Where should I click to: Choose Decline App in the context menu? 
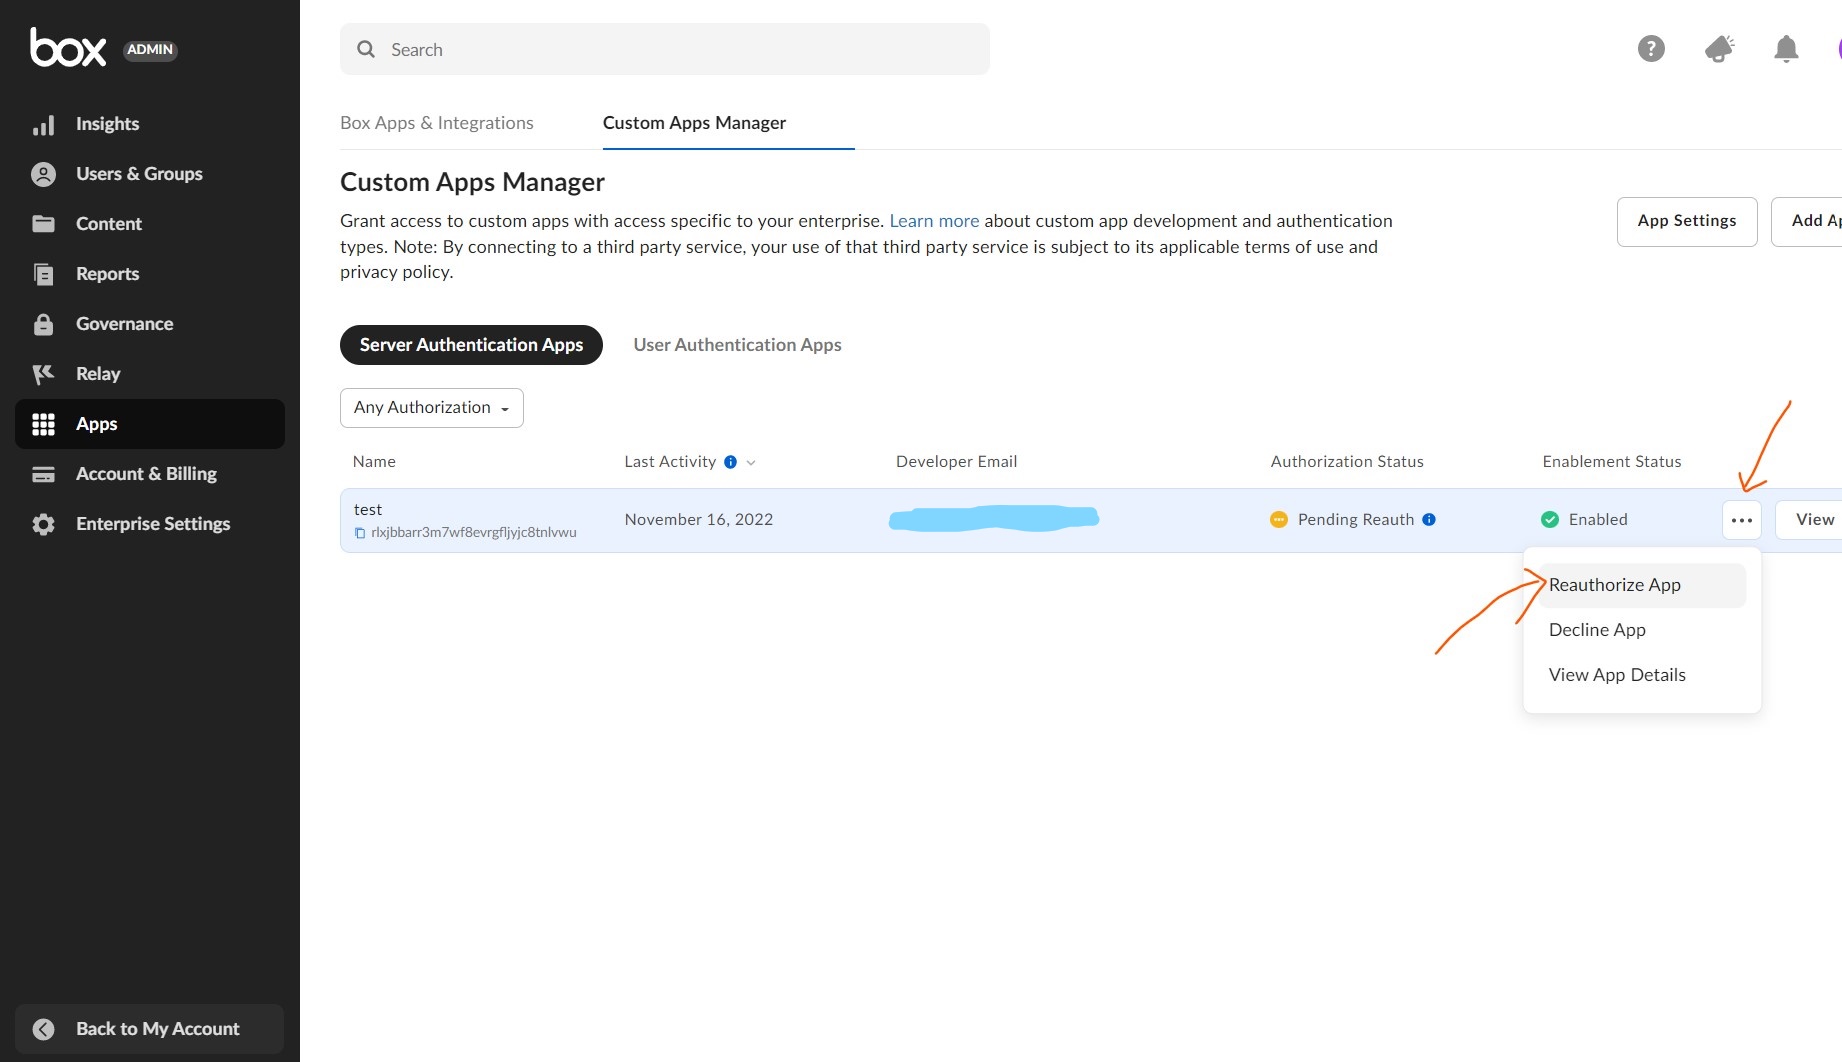click(1597, 630)
